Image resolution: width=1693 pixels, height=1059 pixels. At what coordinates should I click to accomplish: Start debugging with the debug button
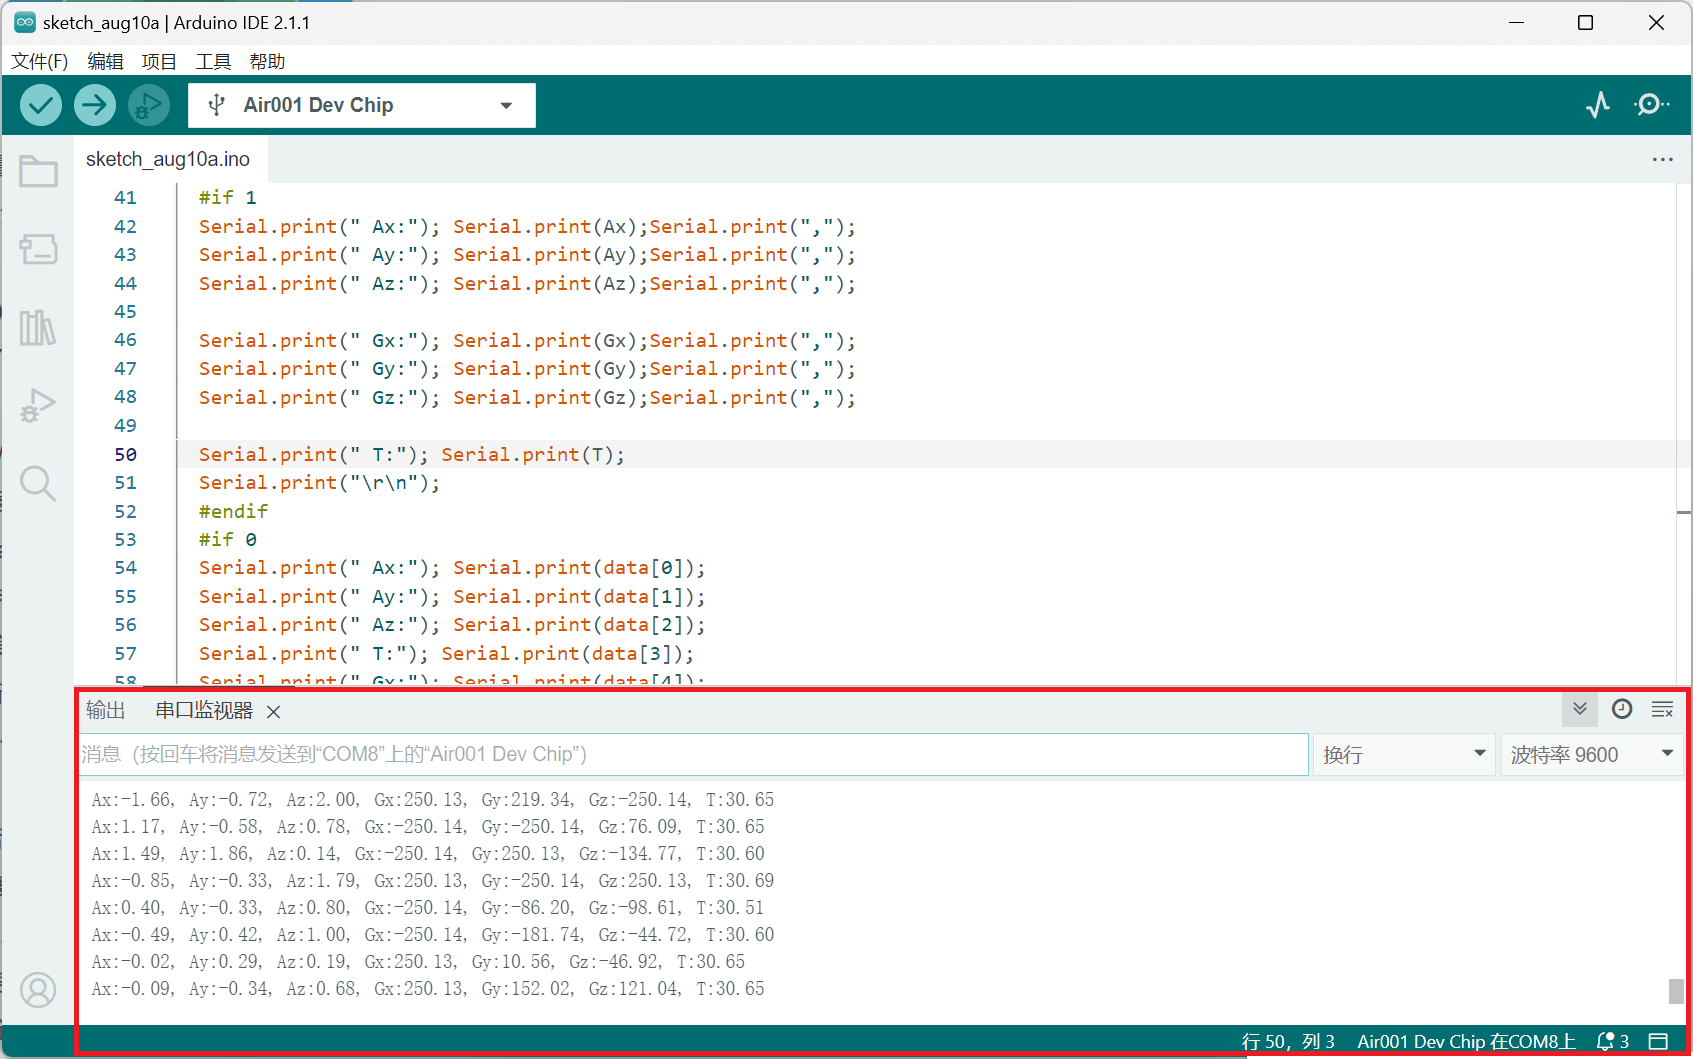point(149,105)
